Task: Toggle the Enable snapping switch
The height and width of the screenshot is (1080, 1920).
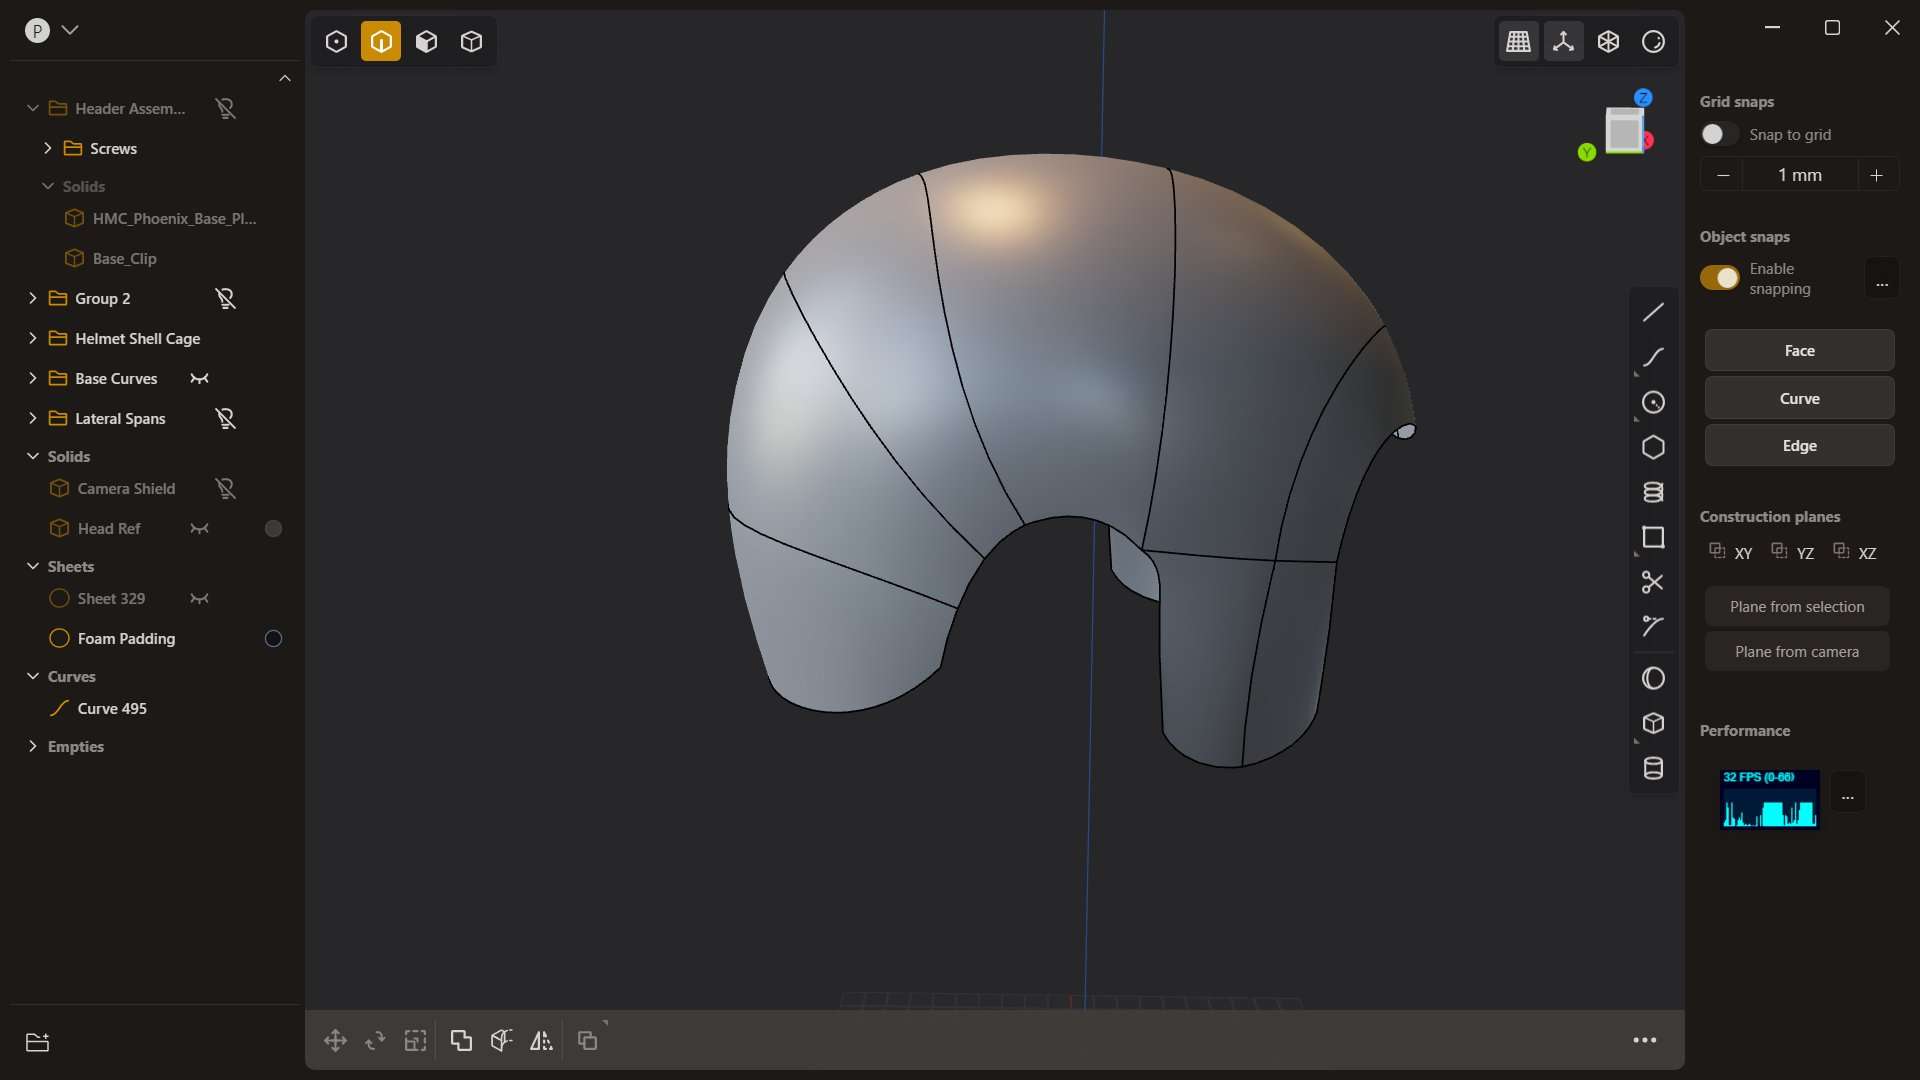Action: tap(1719, 278)
